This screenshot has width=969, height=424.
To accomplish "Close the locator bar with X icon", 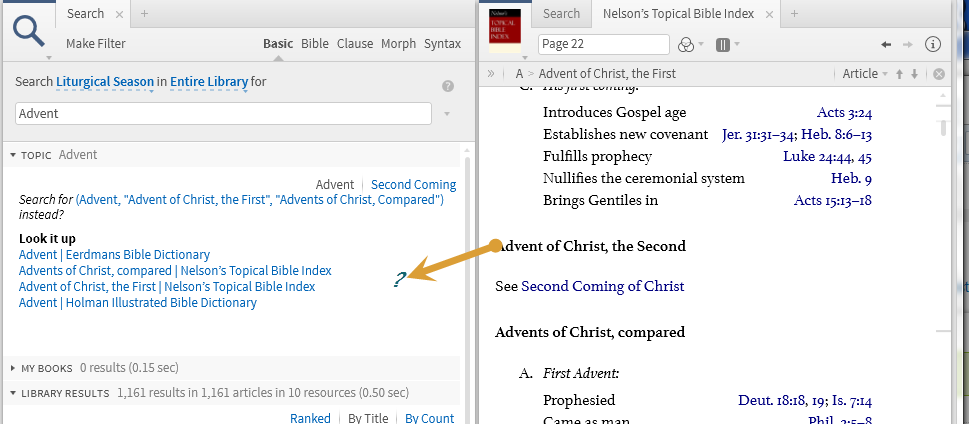I will [939, 74].
